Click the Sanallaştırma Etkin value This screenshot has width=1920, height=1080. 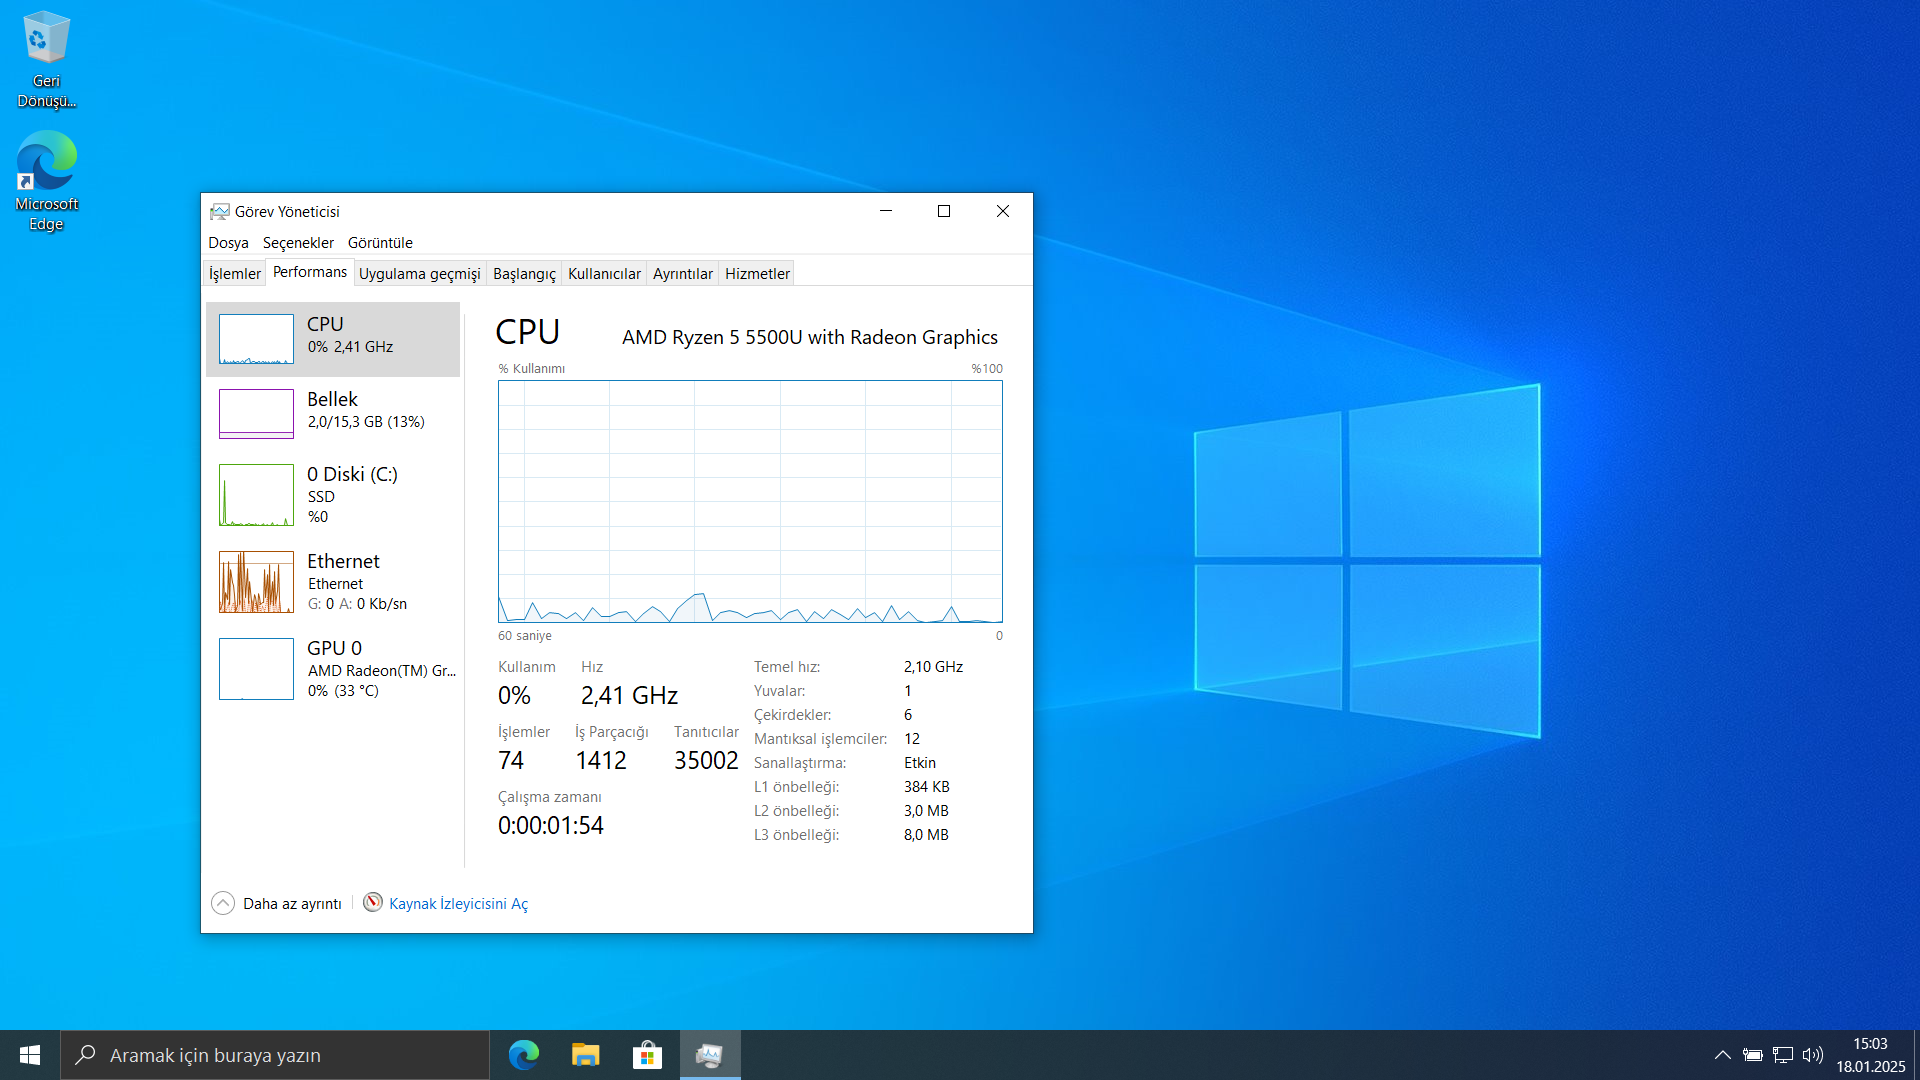[x=920, y=762]
